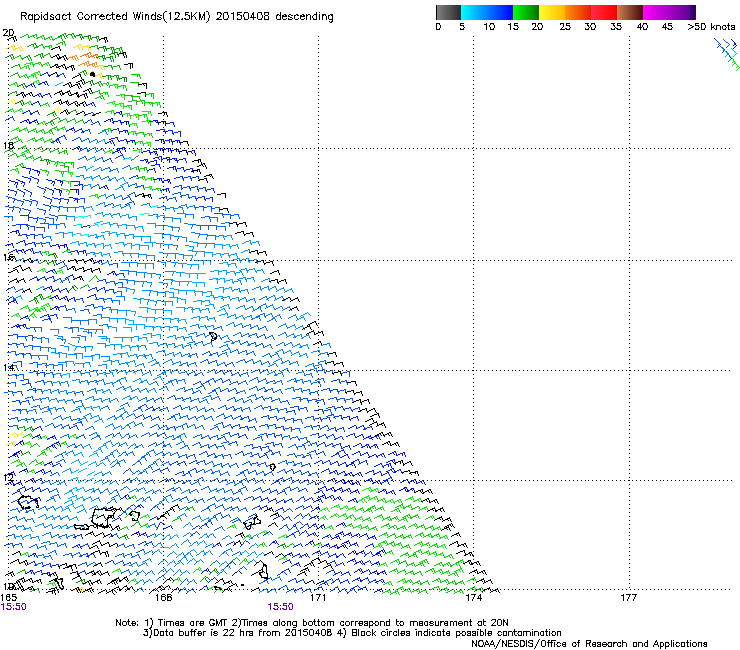Click the black contamination circle near 20N
Viewport: 740px width, 650px height.
pos(92,74)
